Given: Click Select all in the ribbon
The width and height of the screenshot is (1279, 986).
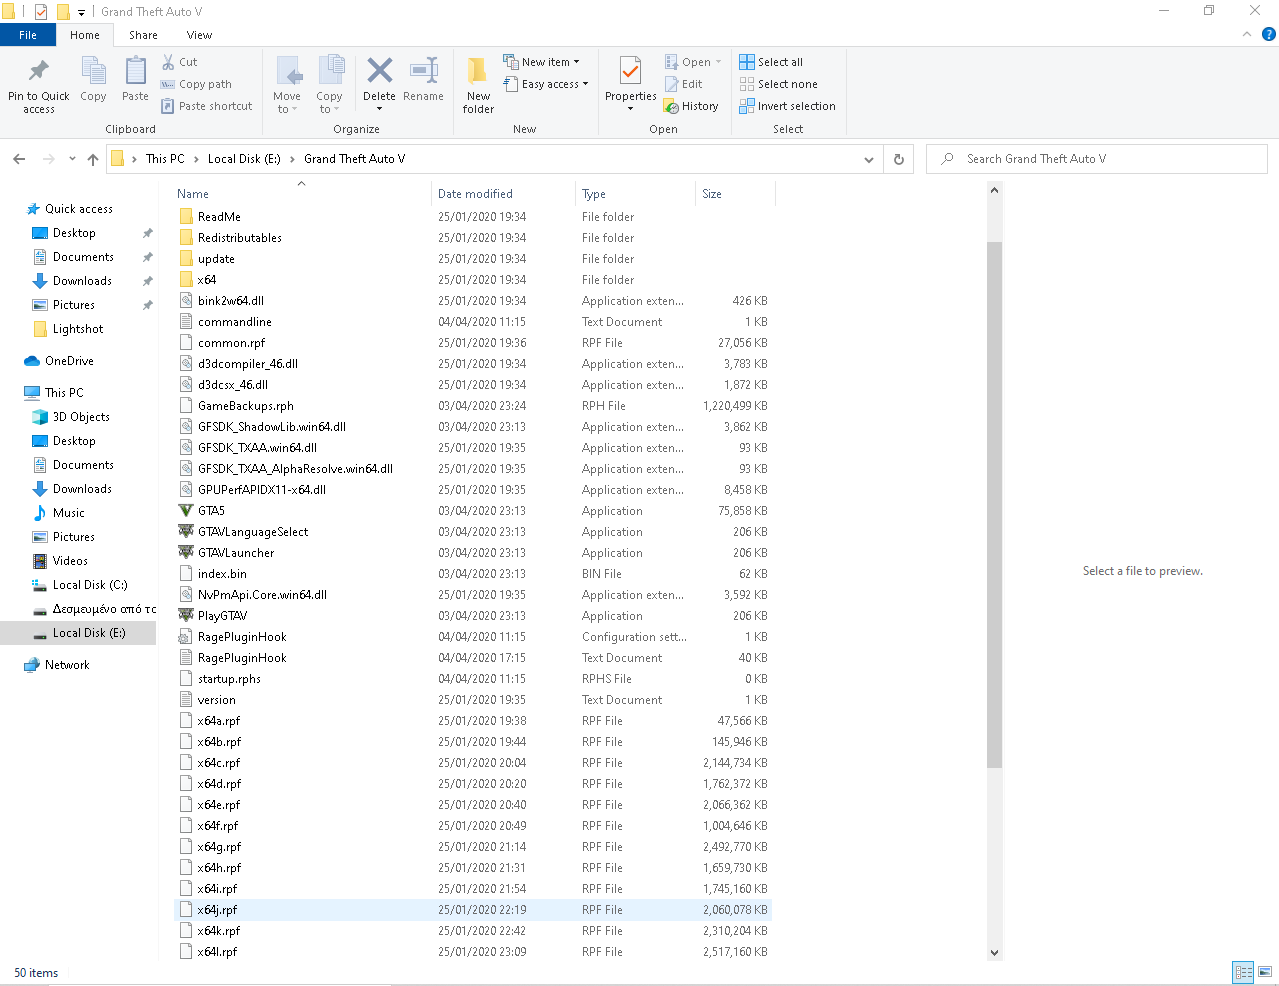Looking at the screenshot, I should (771, 62).
